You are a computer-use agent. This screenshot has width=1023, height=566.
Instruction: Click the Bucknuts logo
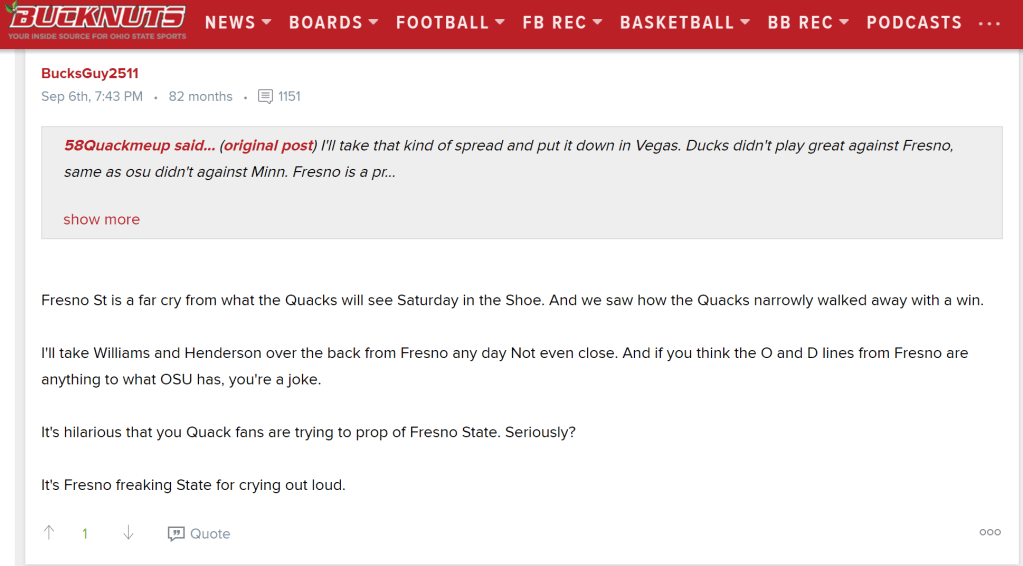click(96, 21)
